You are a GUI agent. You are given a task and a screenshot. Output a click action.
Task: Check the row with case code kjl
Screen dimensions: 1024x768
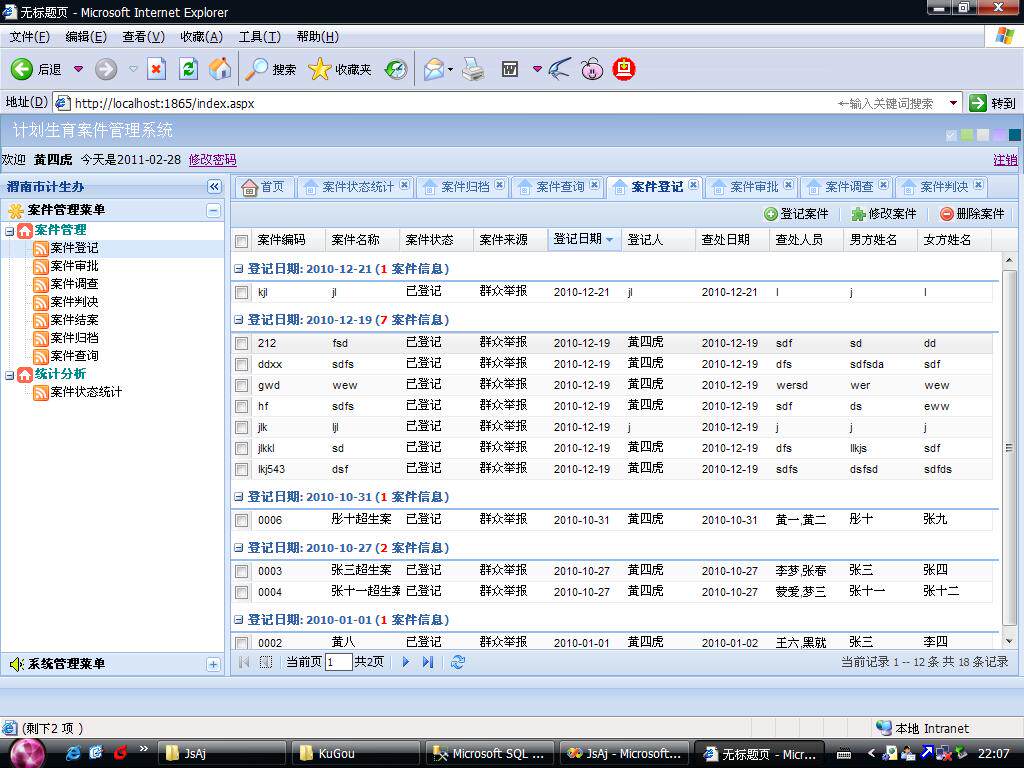click(242, 293)
